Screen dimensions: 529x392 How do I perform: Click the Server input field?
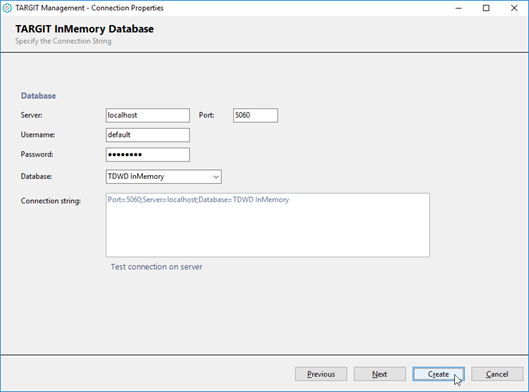coord(148,115)
